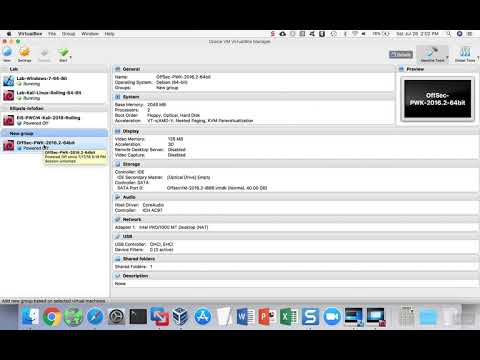Click the cloud upload menu bar icon

pos(282,34)
